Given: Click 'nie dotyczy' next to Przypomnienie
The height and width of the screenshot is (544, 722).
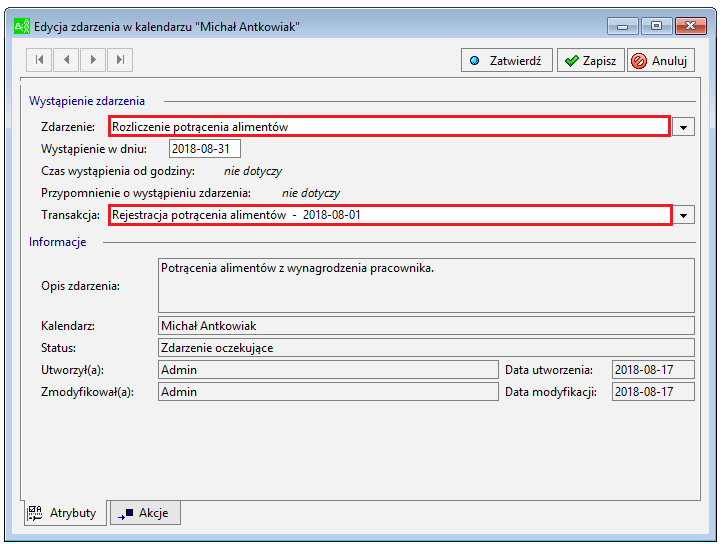Looking at the screenshot, I should click(x=311, y=193).
